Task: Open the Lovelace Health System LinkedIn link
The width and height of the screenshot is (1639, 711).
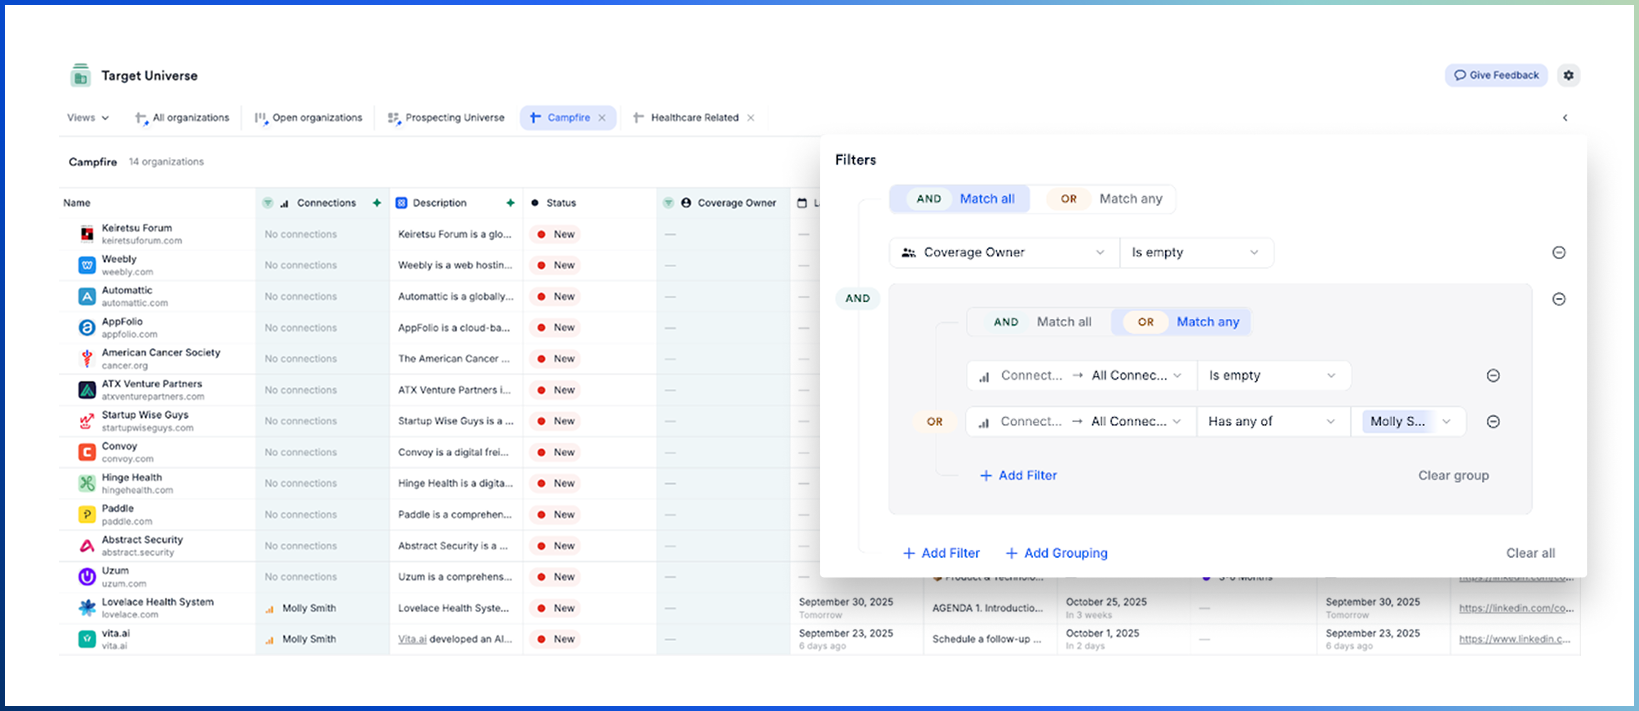Action: tap(1516, 608)
